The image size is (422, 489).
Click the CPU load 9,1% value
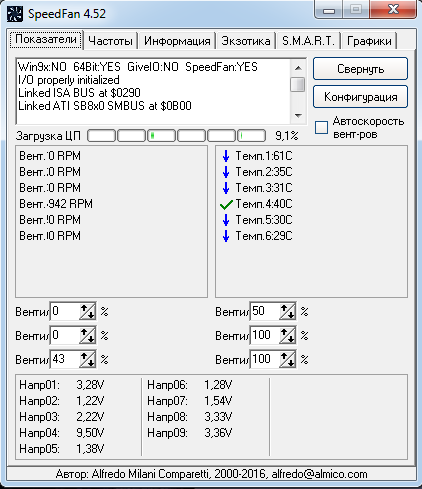click(287, 136)
